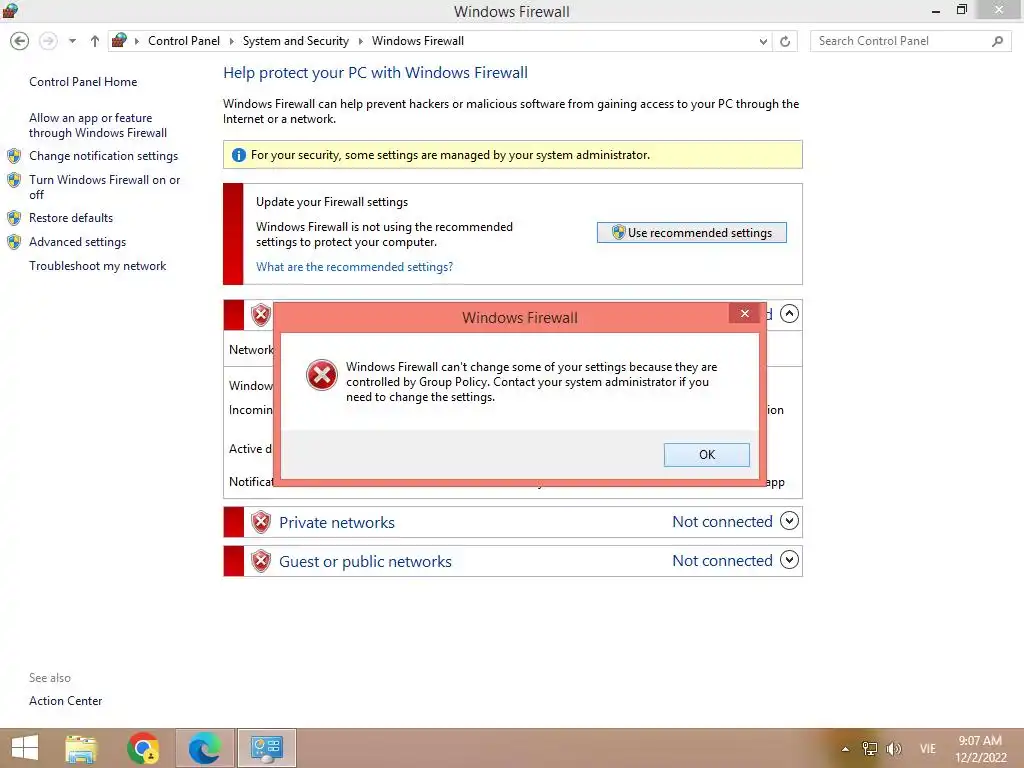Click shield icon beside Turn Windows Firewall on or off
Image resolution: width=1024 pixels, height=768 pixels.
[14, 180]
